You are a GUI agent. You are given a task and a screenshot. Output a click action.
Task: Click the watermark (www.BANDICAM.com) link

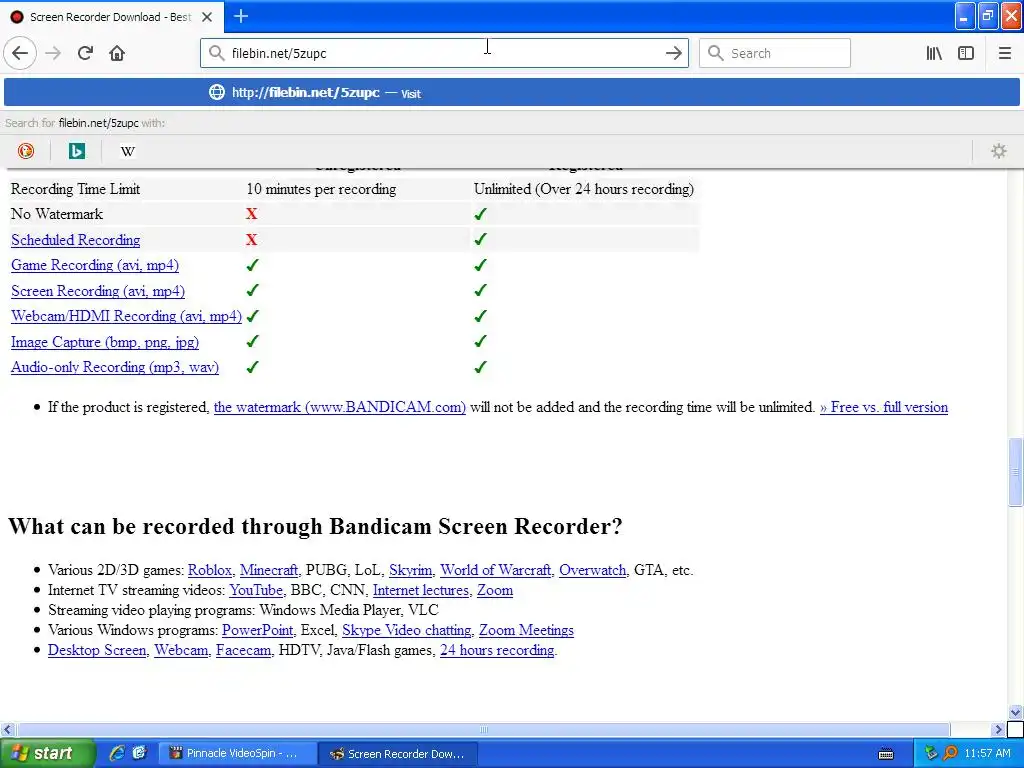click(340, 408)
